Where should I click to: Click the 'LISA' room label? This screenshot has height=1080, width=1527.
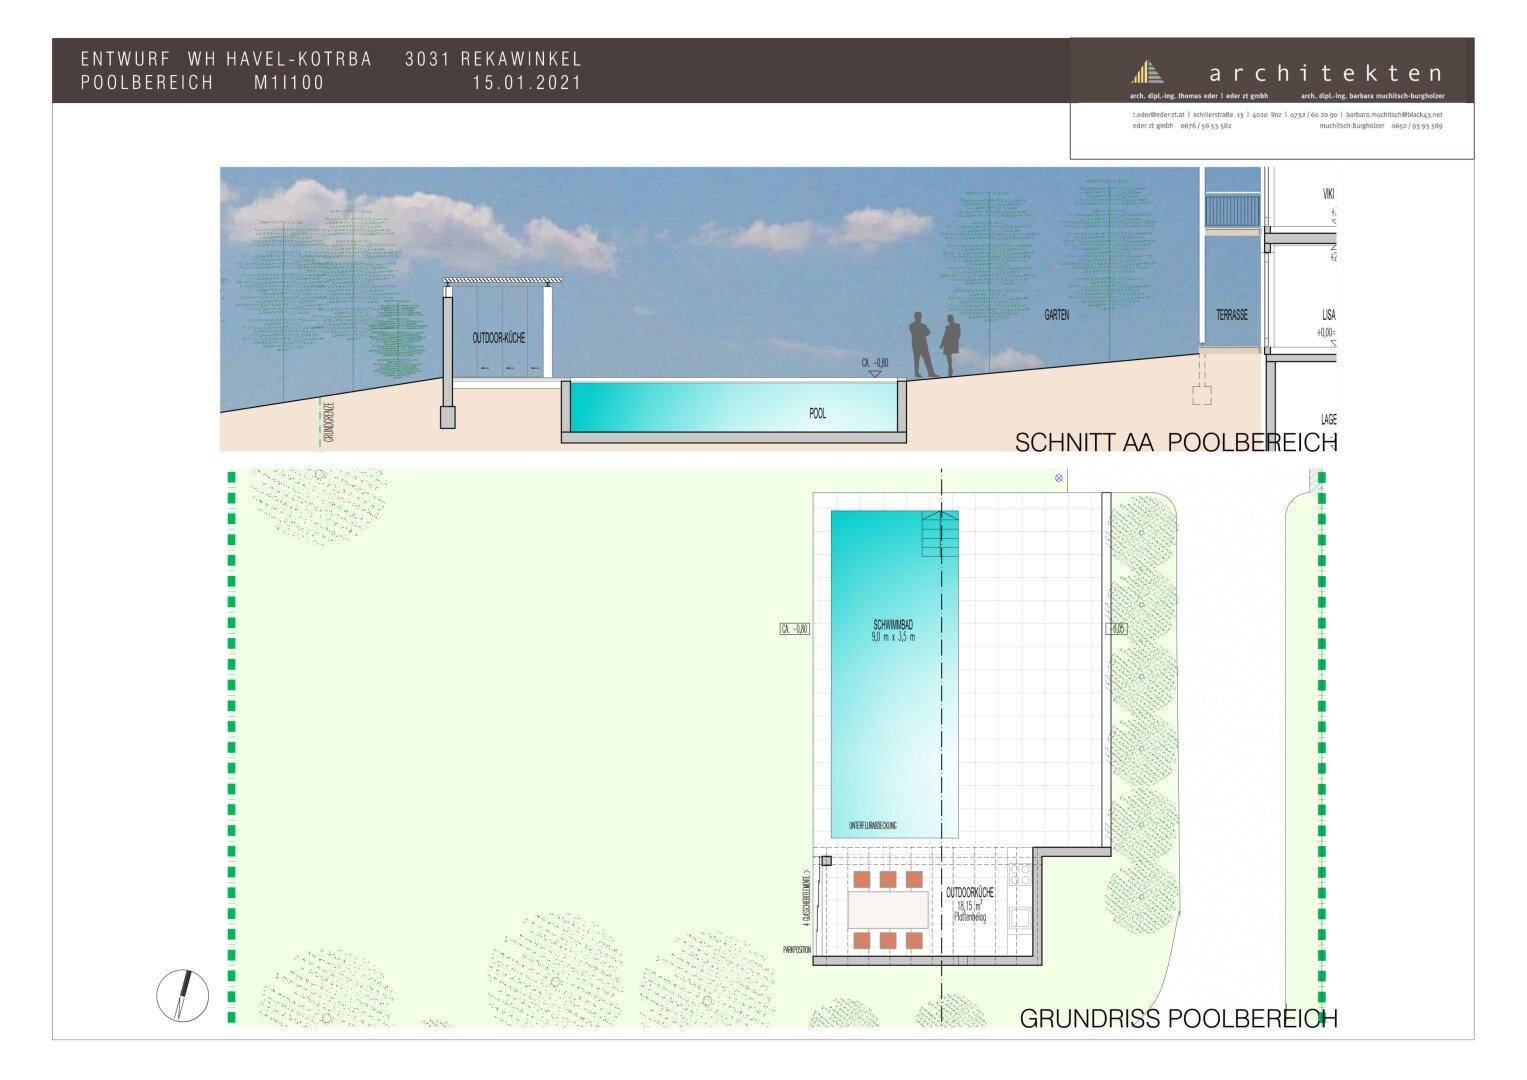(x=1328, y=314)
